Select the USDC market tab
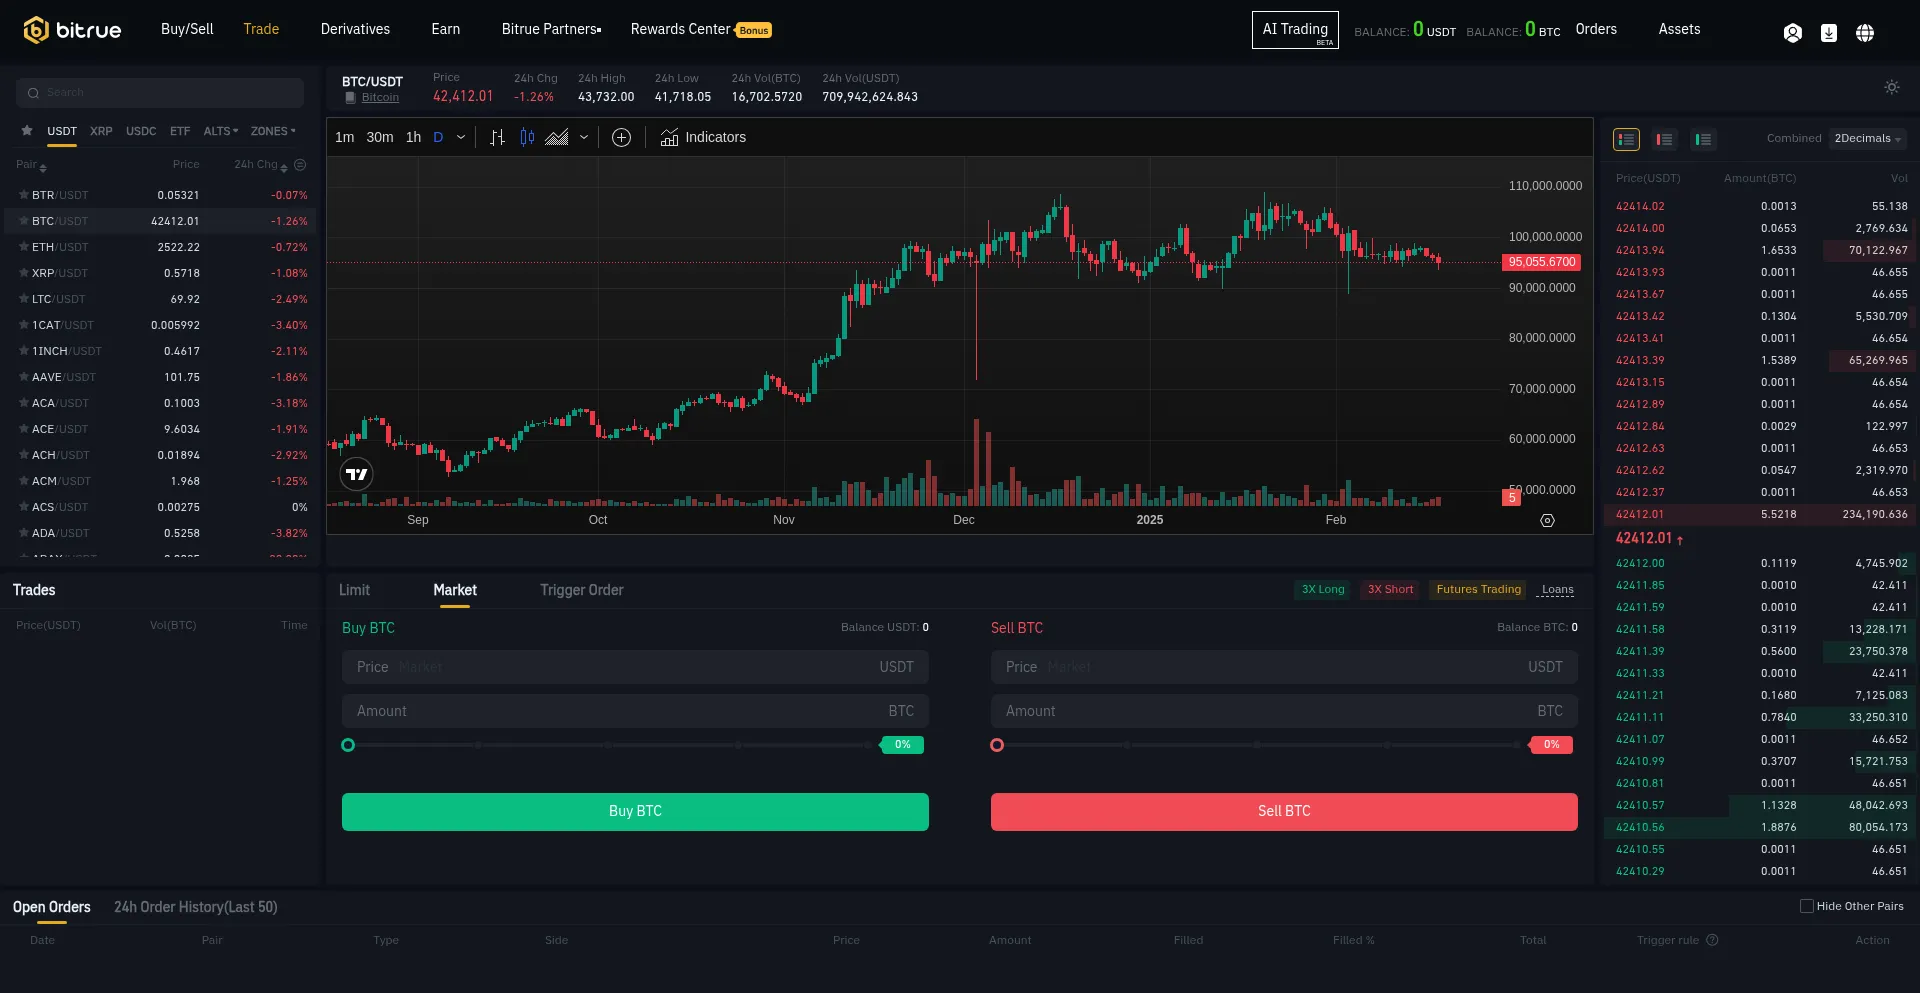The height and width of the screenshot is (993, 1920). click(141, 131)
